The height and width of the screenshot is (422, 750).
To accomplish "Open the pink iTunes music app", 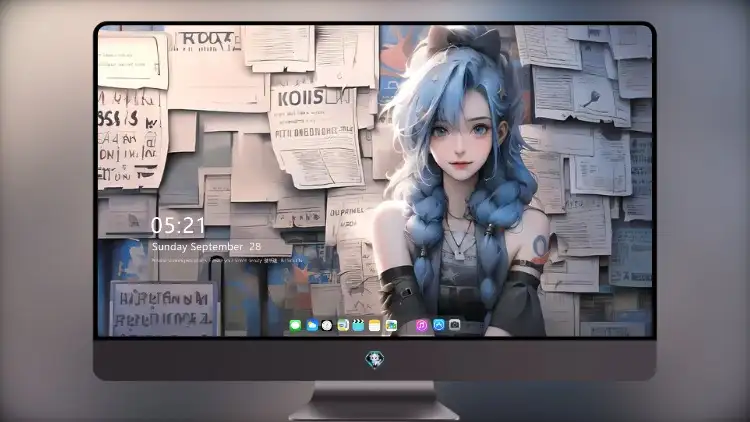I will pos(421,325).
